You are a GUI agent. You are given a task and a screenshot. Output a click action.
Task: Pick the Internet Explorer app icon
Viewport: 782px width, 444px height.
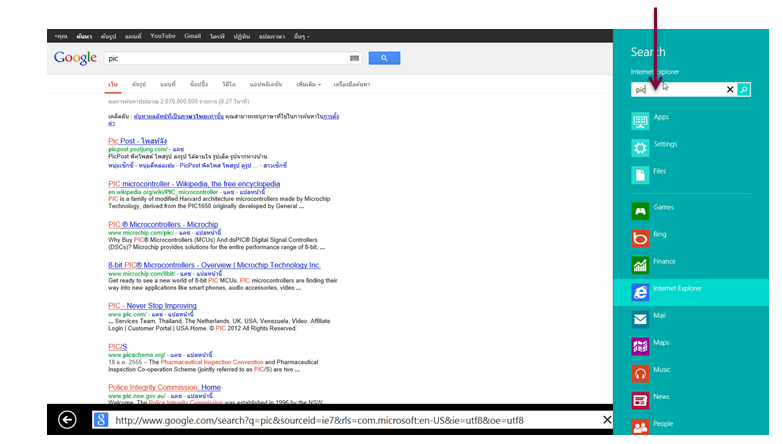tap(640, 292)
